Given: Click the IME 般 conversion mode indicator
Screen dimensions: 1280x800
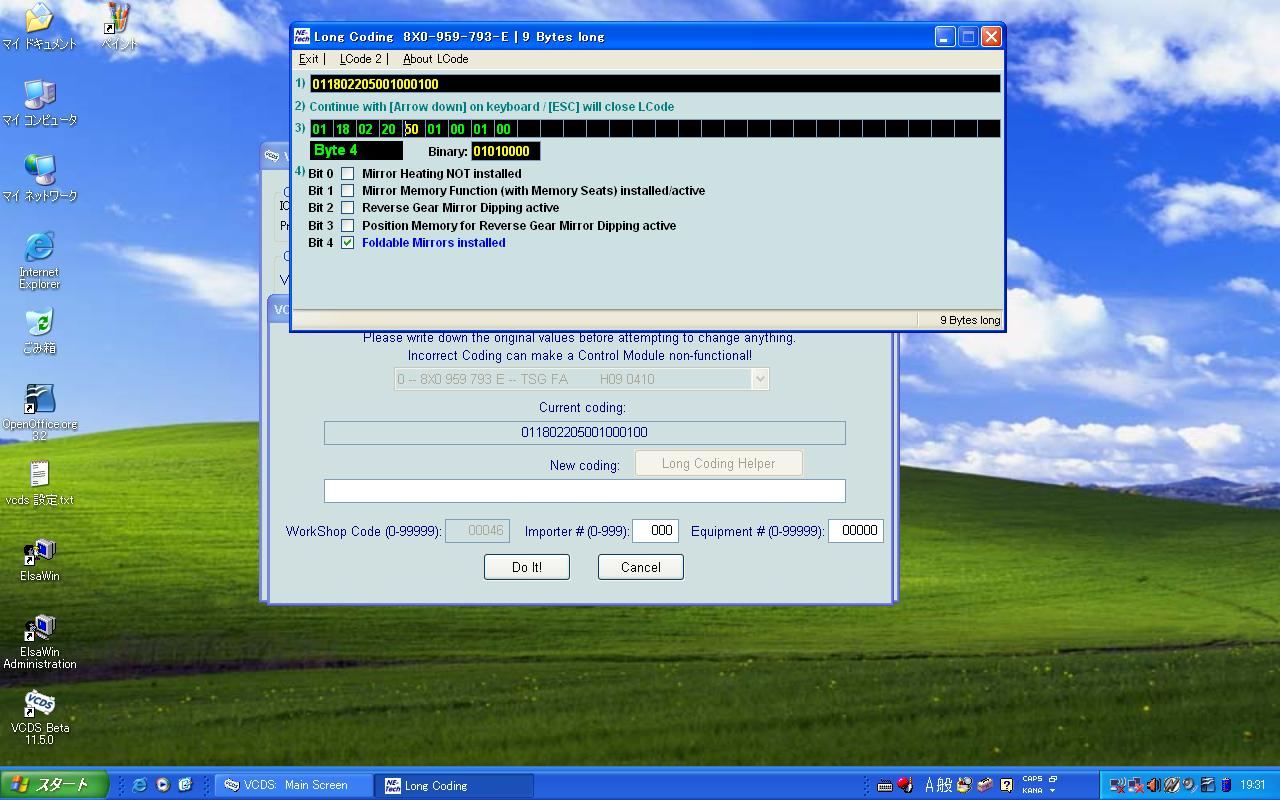Looking at the screenshot, I should 946,785.
